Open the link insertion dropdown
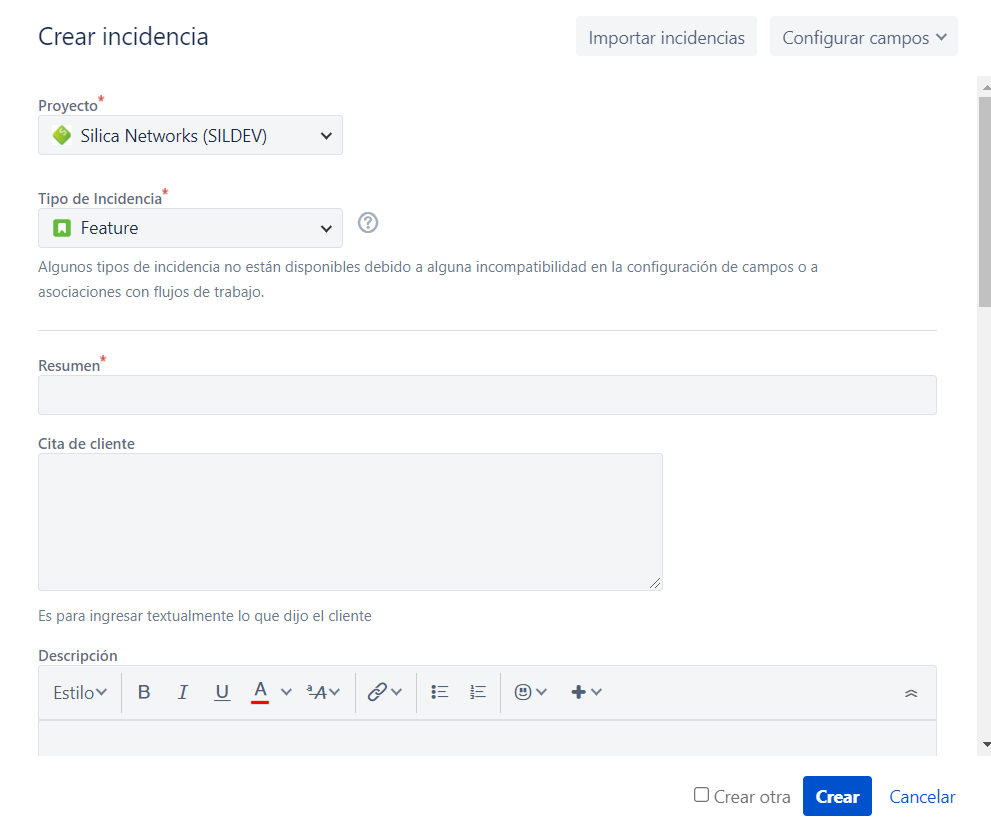This screenshot has width=991, height=835. [384, 692]
